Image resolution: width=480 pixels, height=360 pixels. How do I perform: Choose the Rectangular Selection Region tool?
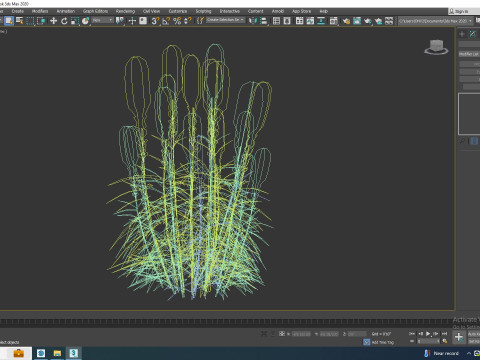pos(30,21)
